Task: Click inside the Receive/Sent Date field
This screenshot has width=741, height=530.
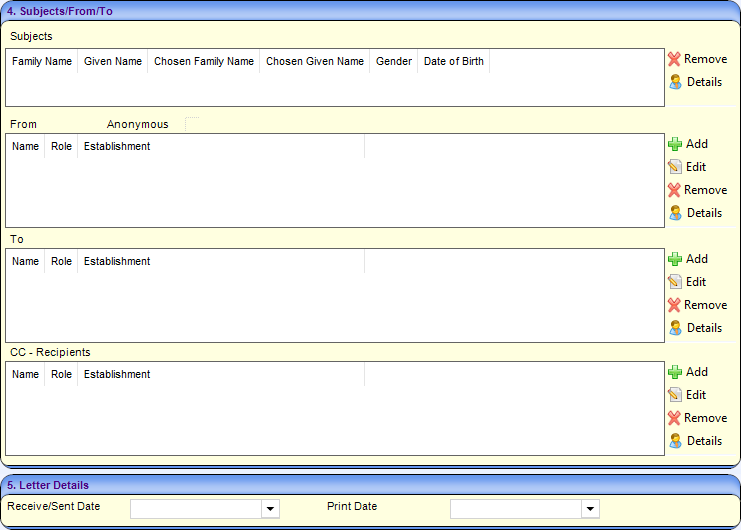Action: [195, 510]
